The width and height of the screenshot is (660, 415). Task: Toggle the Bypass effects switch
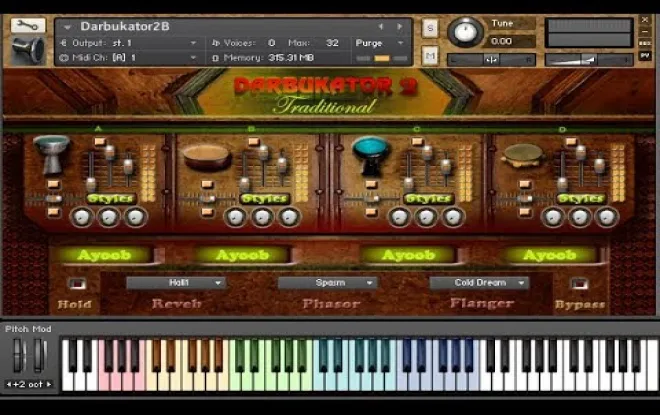point(579,284)
